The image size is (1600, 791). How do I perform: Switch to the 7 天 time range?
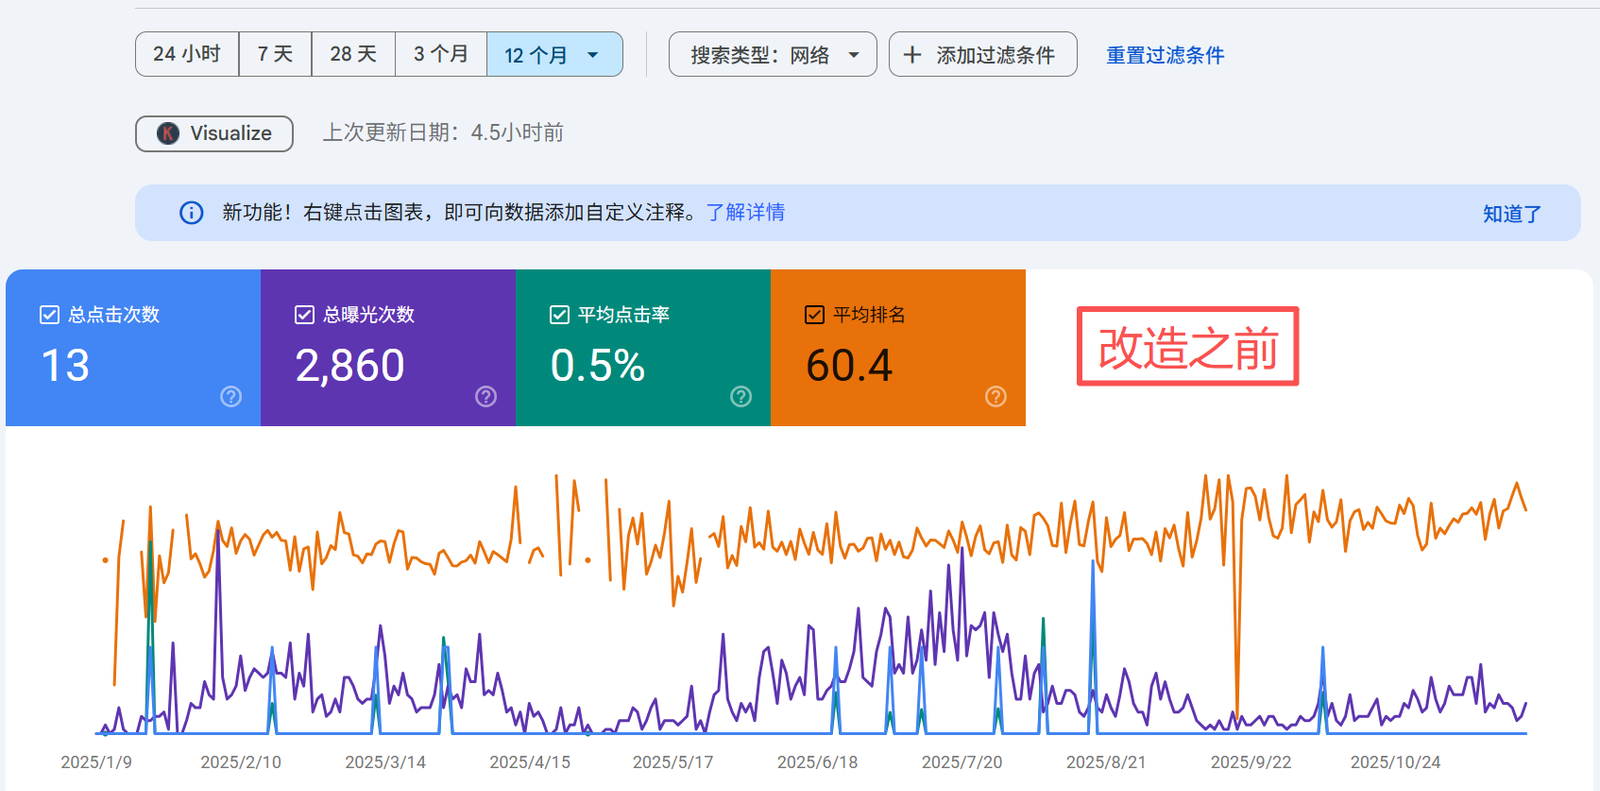[275, 54]
